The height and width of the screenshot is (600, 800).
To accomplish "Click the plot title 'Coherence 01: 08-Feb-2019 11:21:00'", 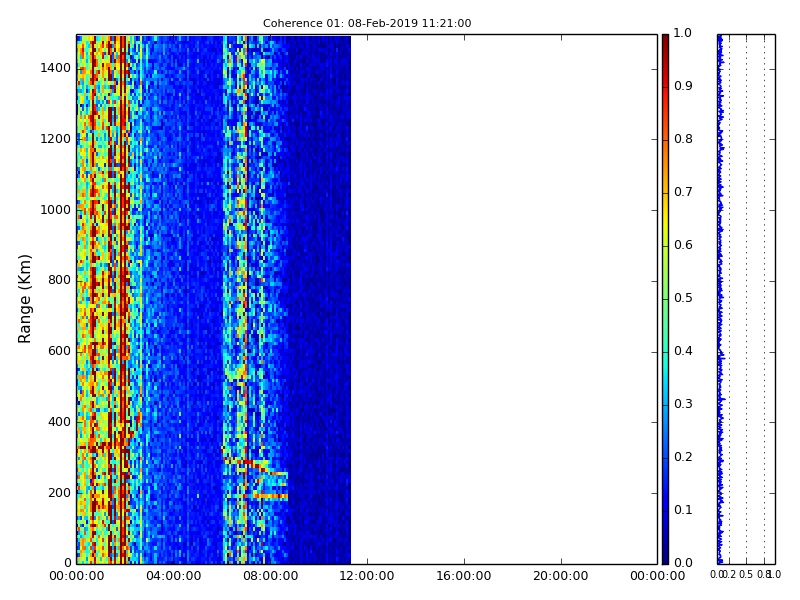I will [x=367, y=23].
